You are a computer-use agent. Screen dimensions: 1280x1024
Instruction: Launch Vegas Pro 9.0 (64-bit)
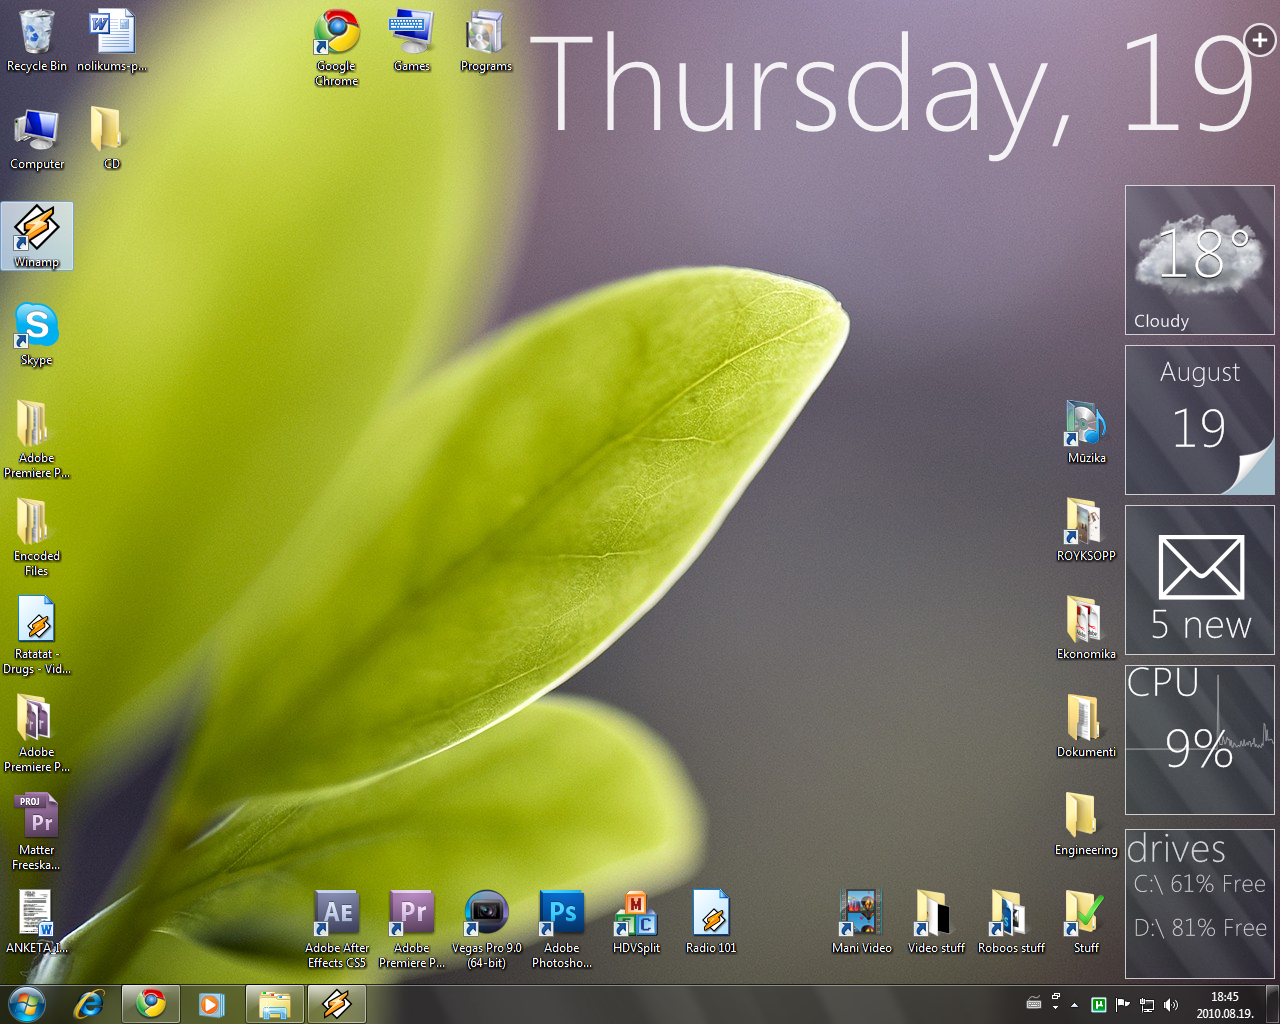487,929
